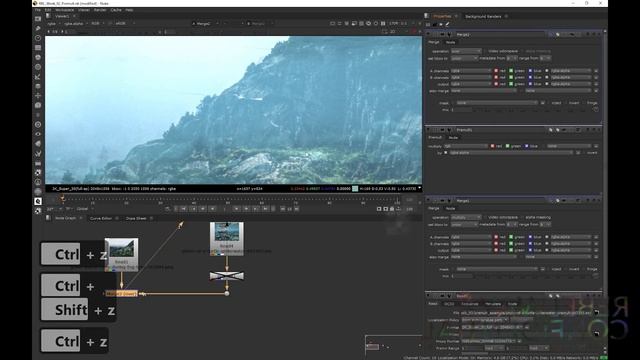Viewport: 640px width, 360px height.
Task: Open the ToolSets toolbar icon
Action: click(x=38, y=153)
